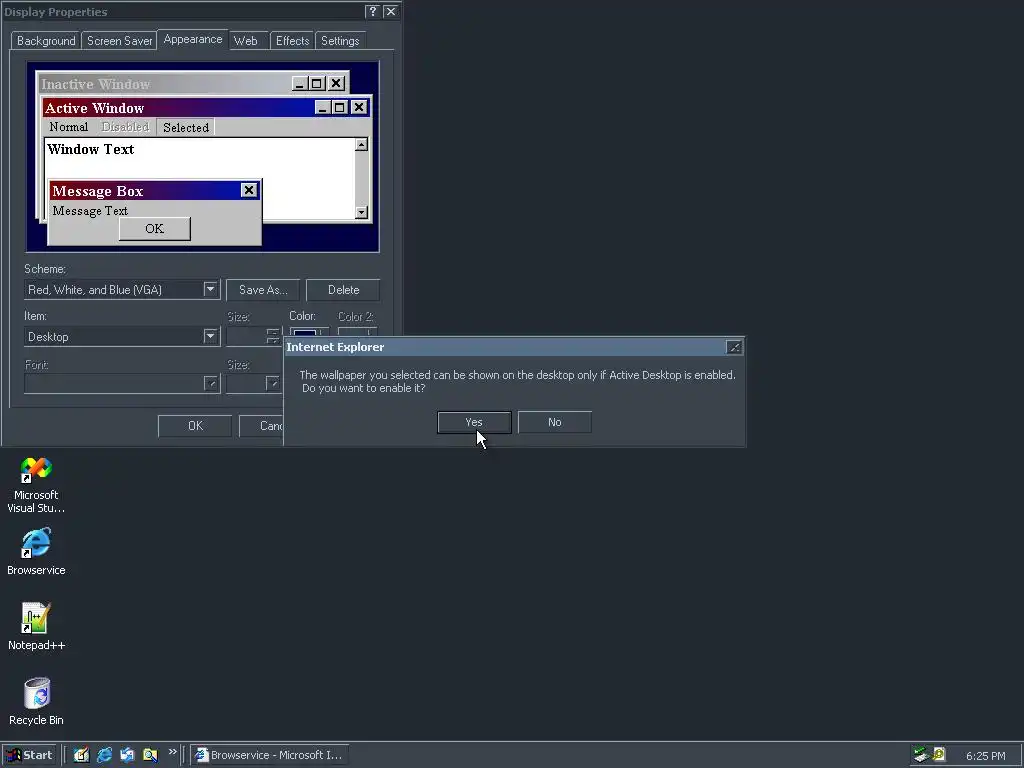The image size is (1024, 768).
Task: Open the Web tab
Action: tap(246, 40)
